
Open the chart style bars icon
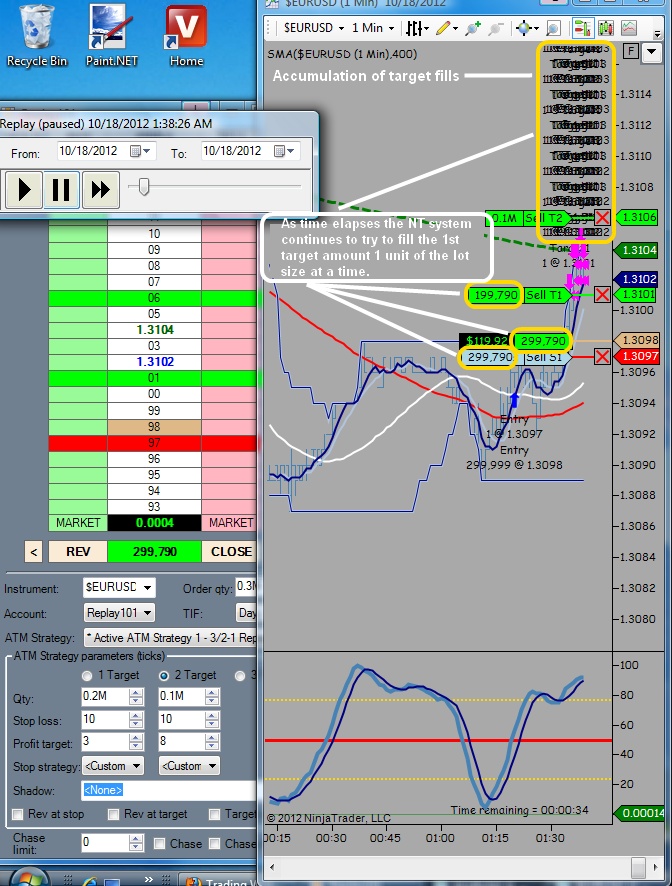click(x=416, y=28)
